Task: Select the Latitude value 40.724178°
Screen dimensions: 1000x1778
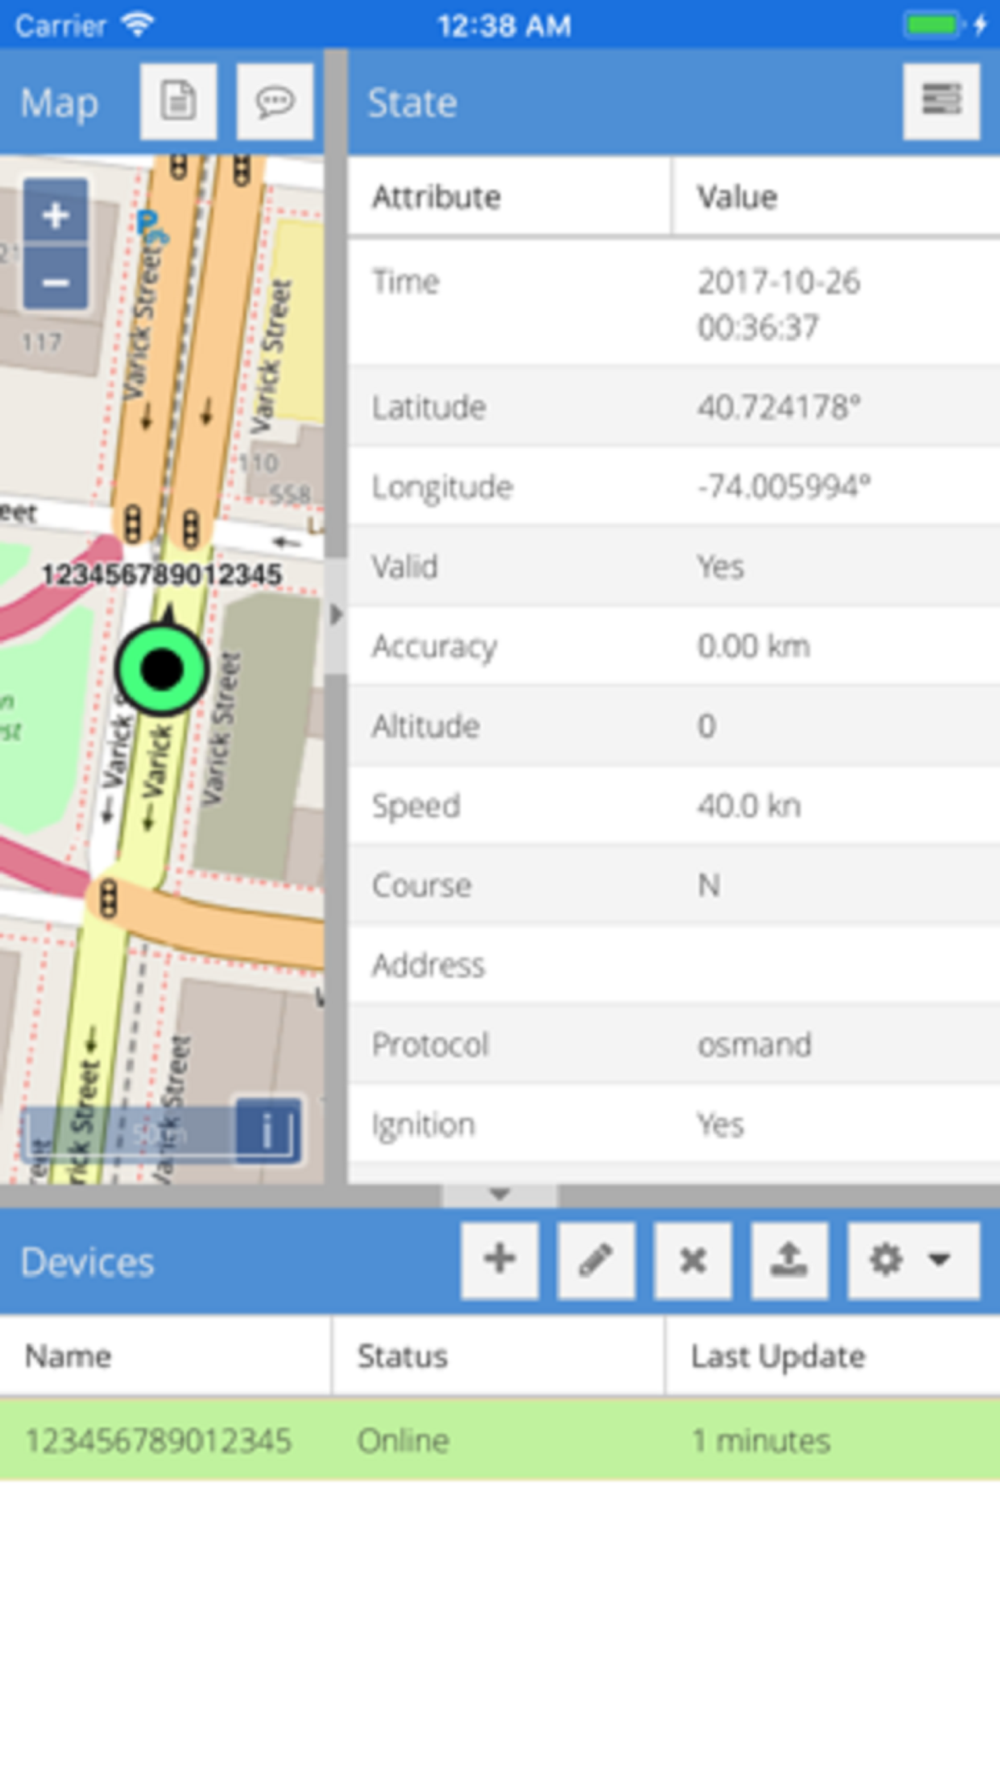Action: [x=779, y=407]
